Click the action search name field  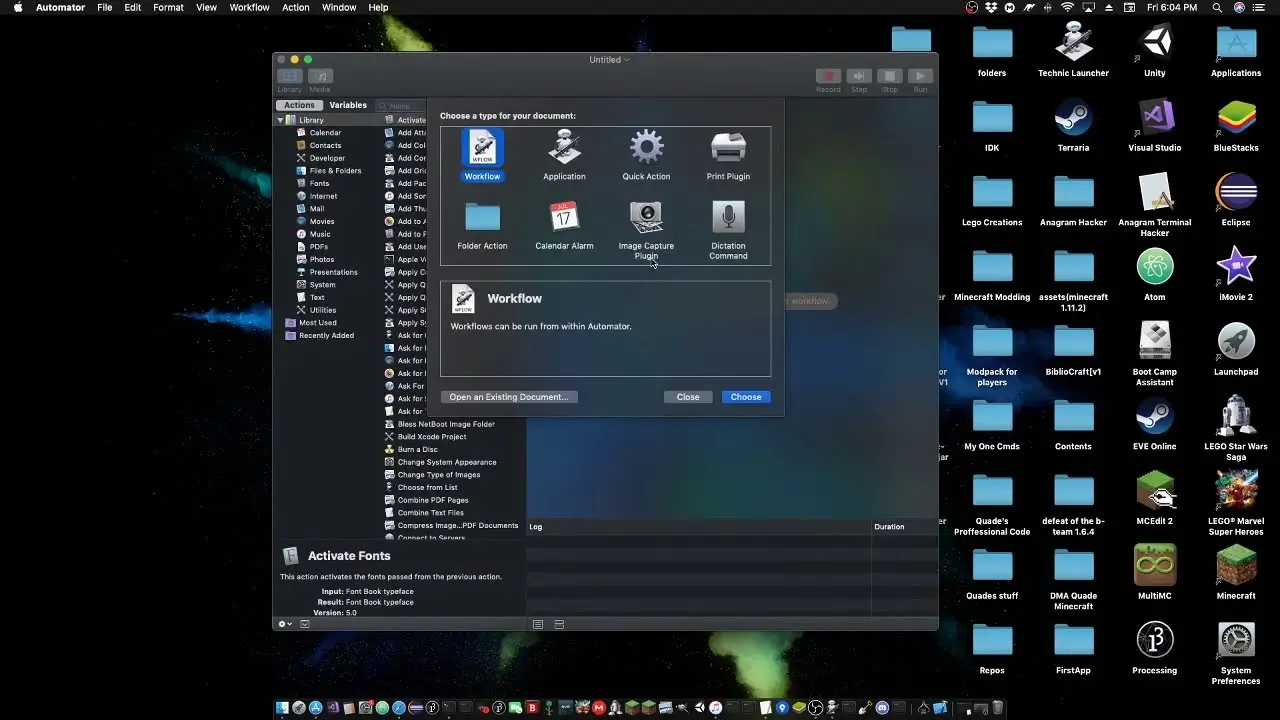coord(400,104)
